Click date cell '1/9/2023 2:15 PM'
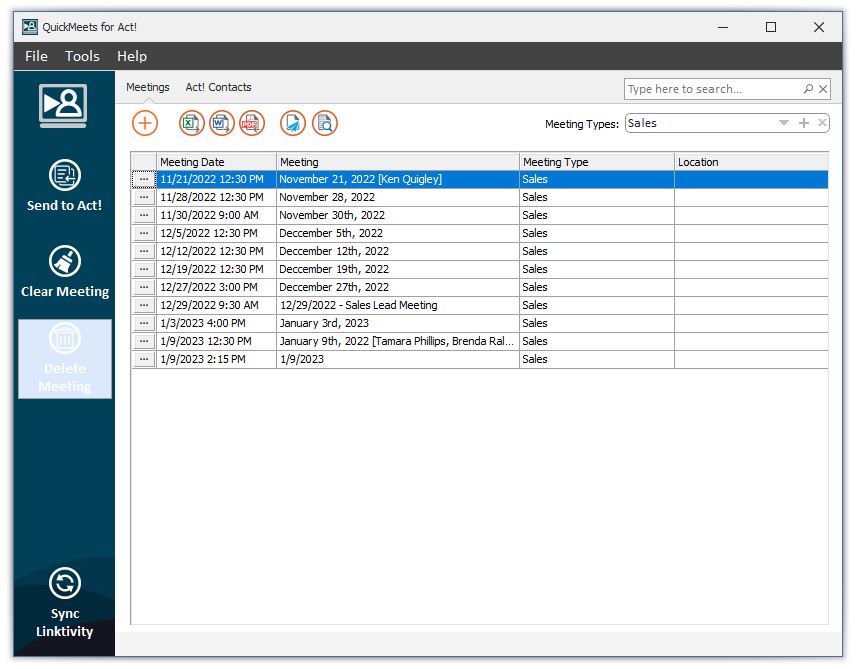The image size is (857, 669). click(x=216, y=360)
